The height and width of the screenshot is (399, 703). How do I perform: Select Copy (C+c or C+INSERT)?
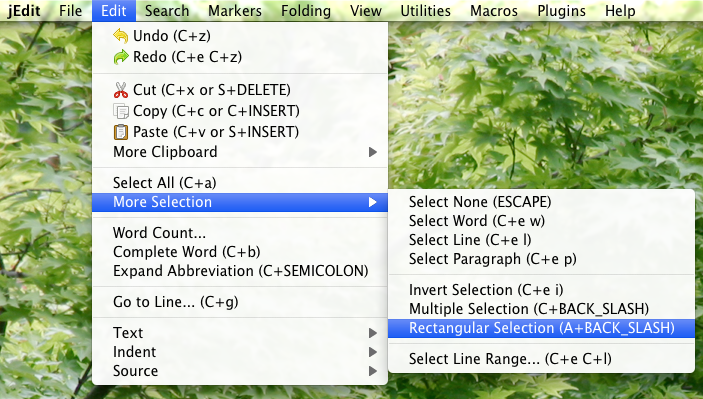point(240,111)
